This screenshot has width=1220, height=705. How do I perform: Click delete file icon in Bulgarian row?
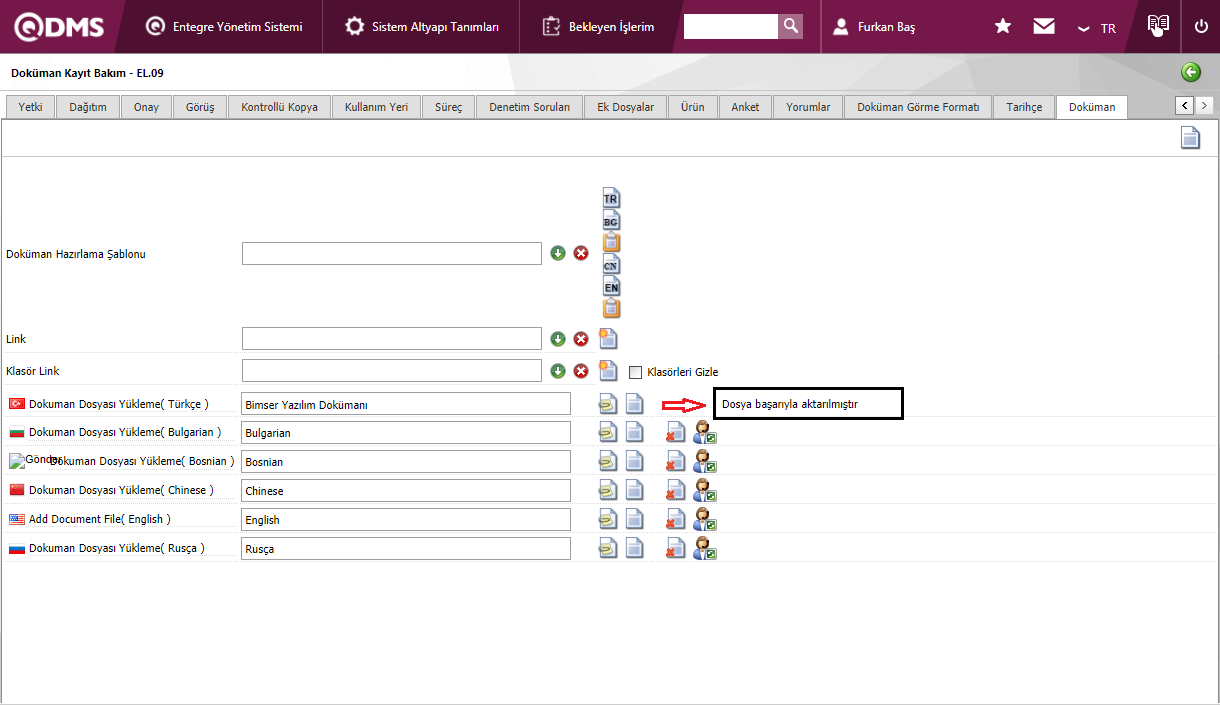tap(676, 433)
